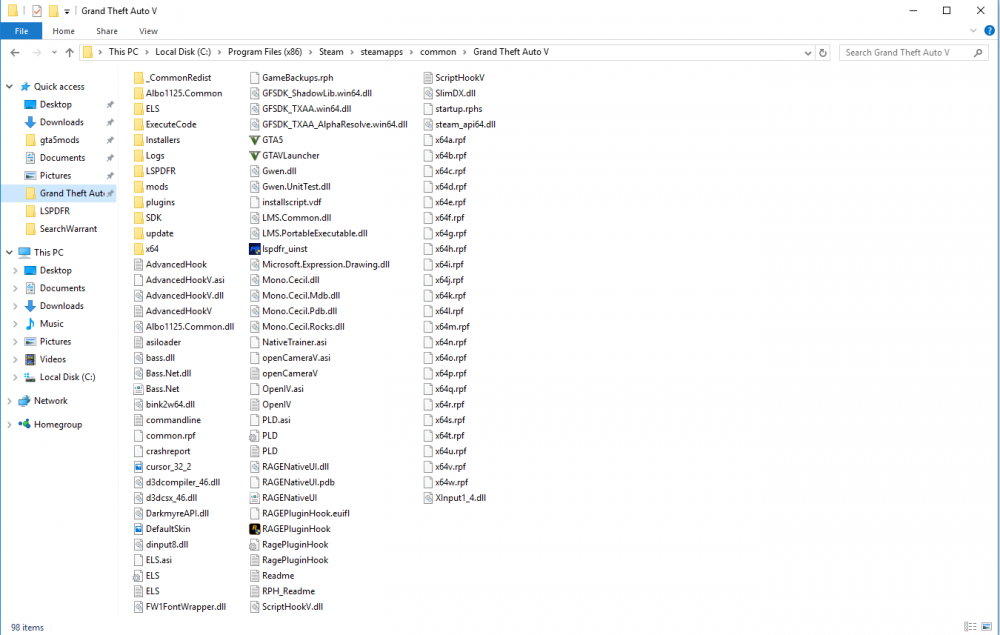Viewport: 1000px width, 635px height.
Task: Unpin Documents from Quick access
Action: (x=110, y=158)
